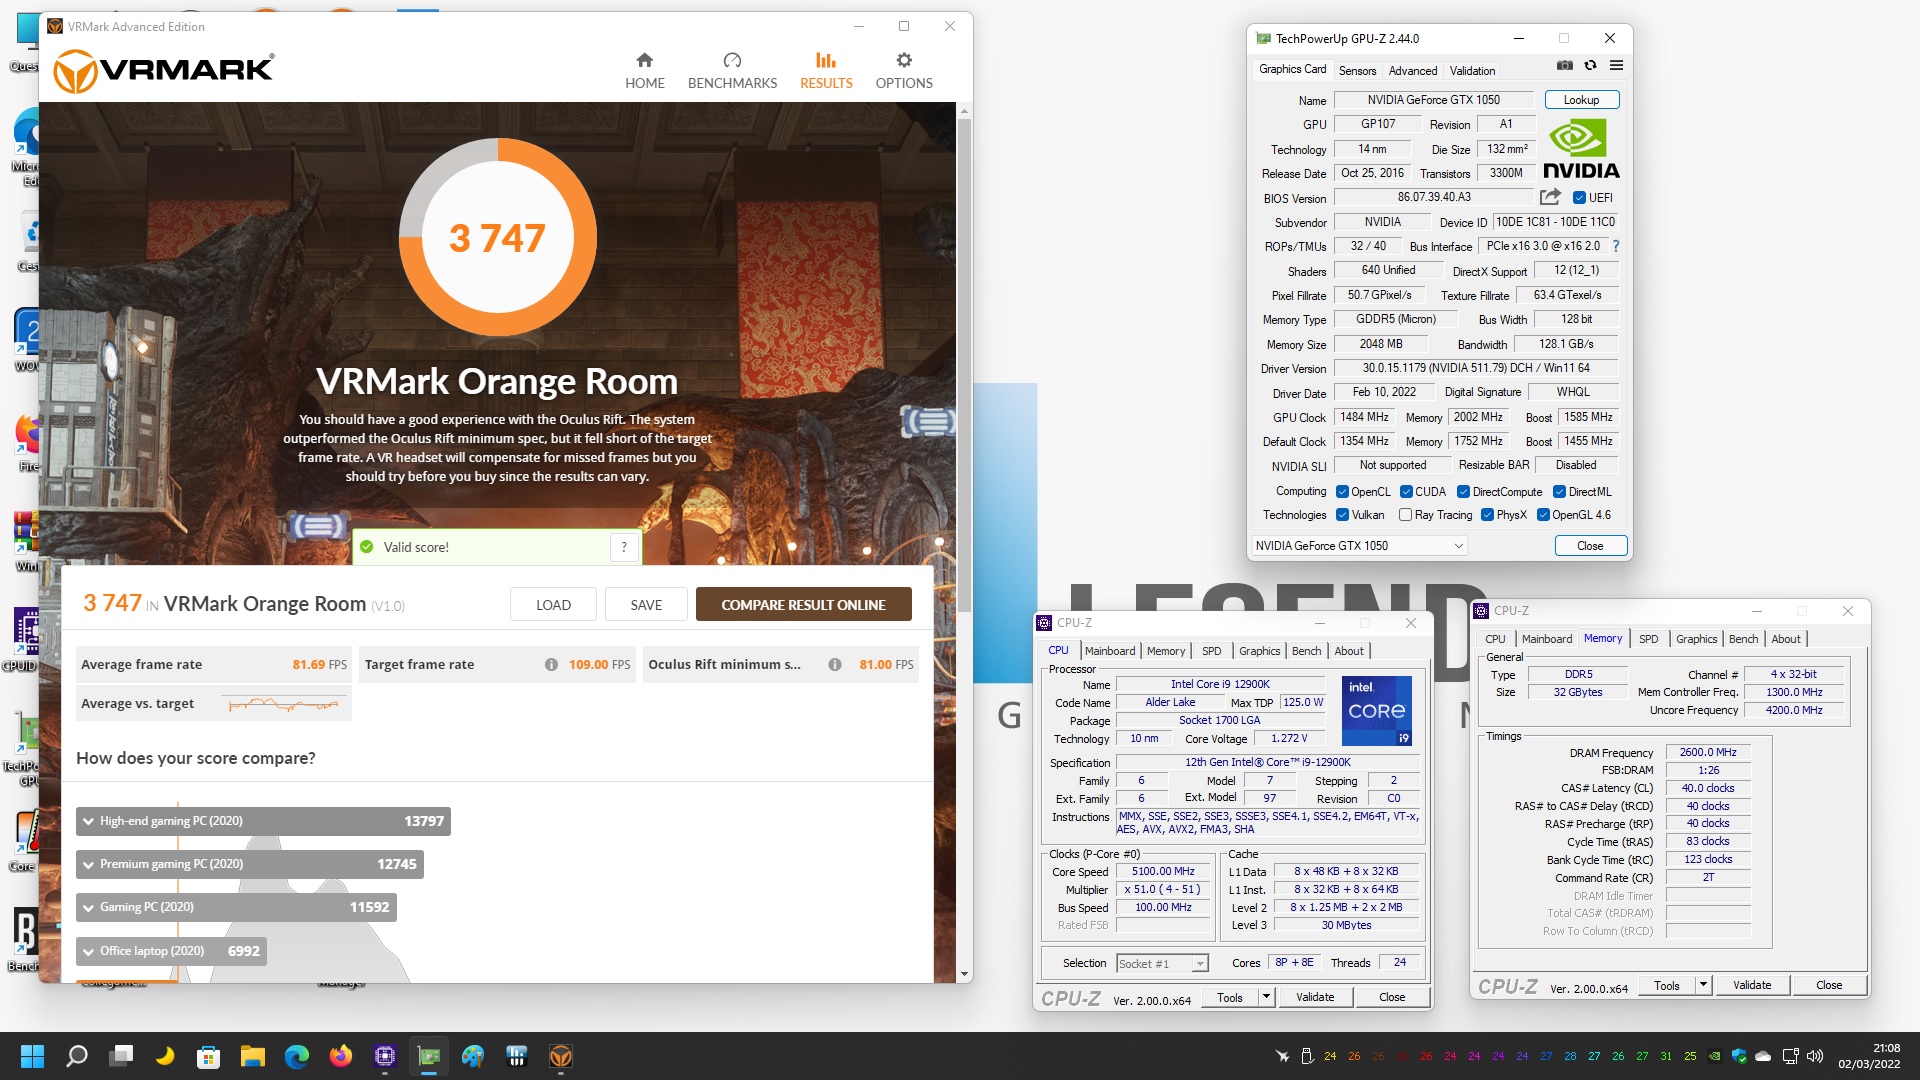Open VRMark OPTIONS gear
This screenshot has height=1080, width=1920.
[904, 71]
